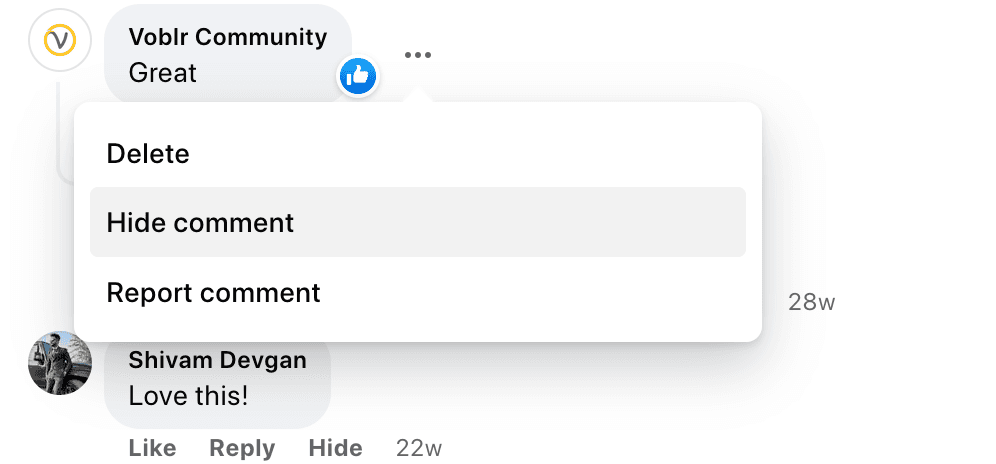The width and height of the screenshot is (996, 464).
Task: Select Delete from the comment menu
Action: pyautogui.click(x=148, y=154)
